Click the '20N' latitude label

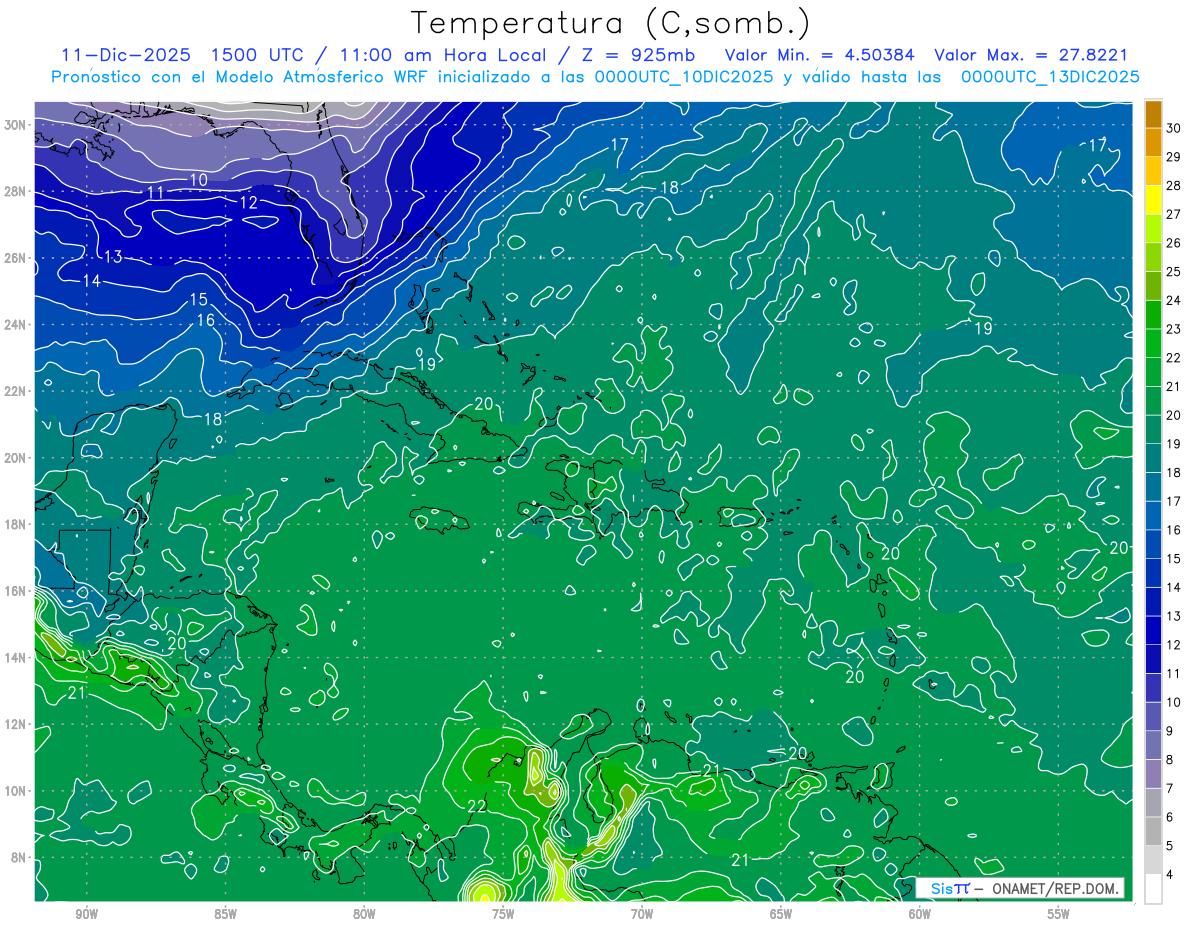(15, 458)
